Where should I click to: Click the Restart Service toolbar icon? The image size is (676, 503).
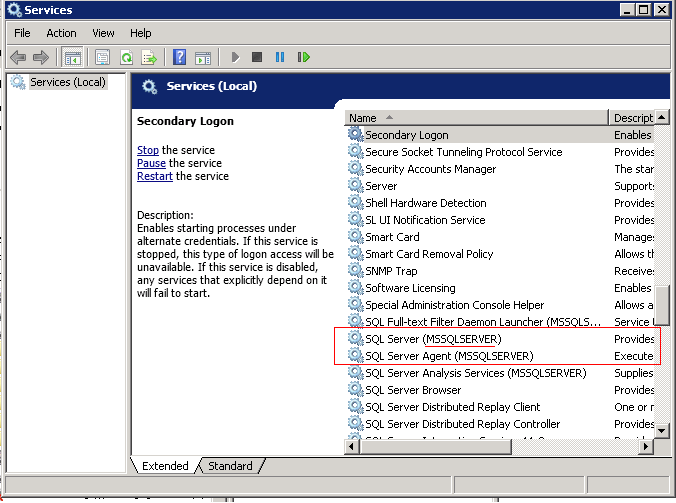(x=304, y=57)
